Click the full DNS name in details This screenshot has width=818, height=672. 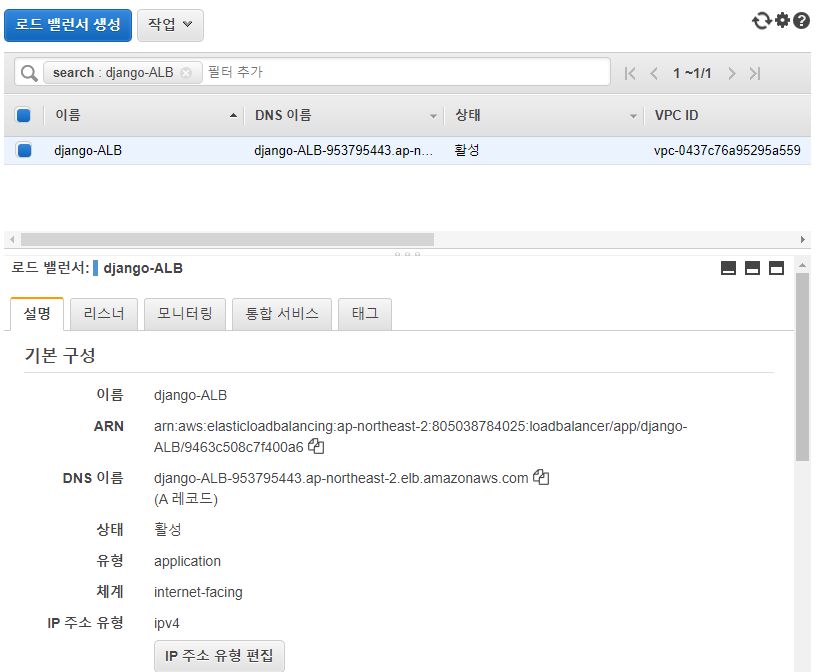tap(341, 478)
